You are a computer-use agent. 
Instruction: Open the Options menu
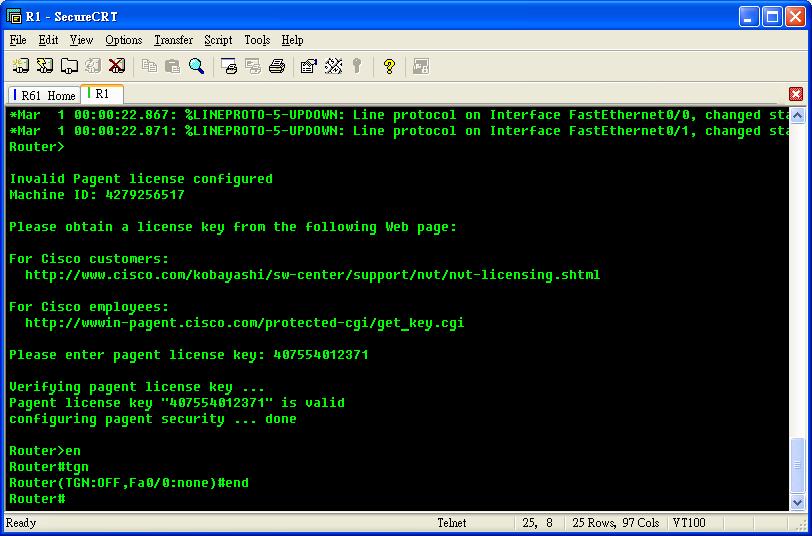pyautogui.click(x=123, y=40)
